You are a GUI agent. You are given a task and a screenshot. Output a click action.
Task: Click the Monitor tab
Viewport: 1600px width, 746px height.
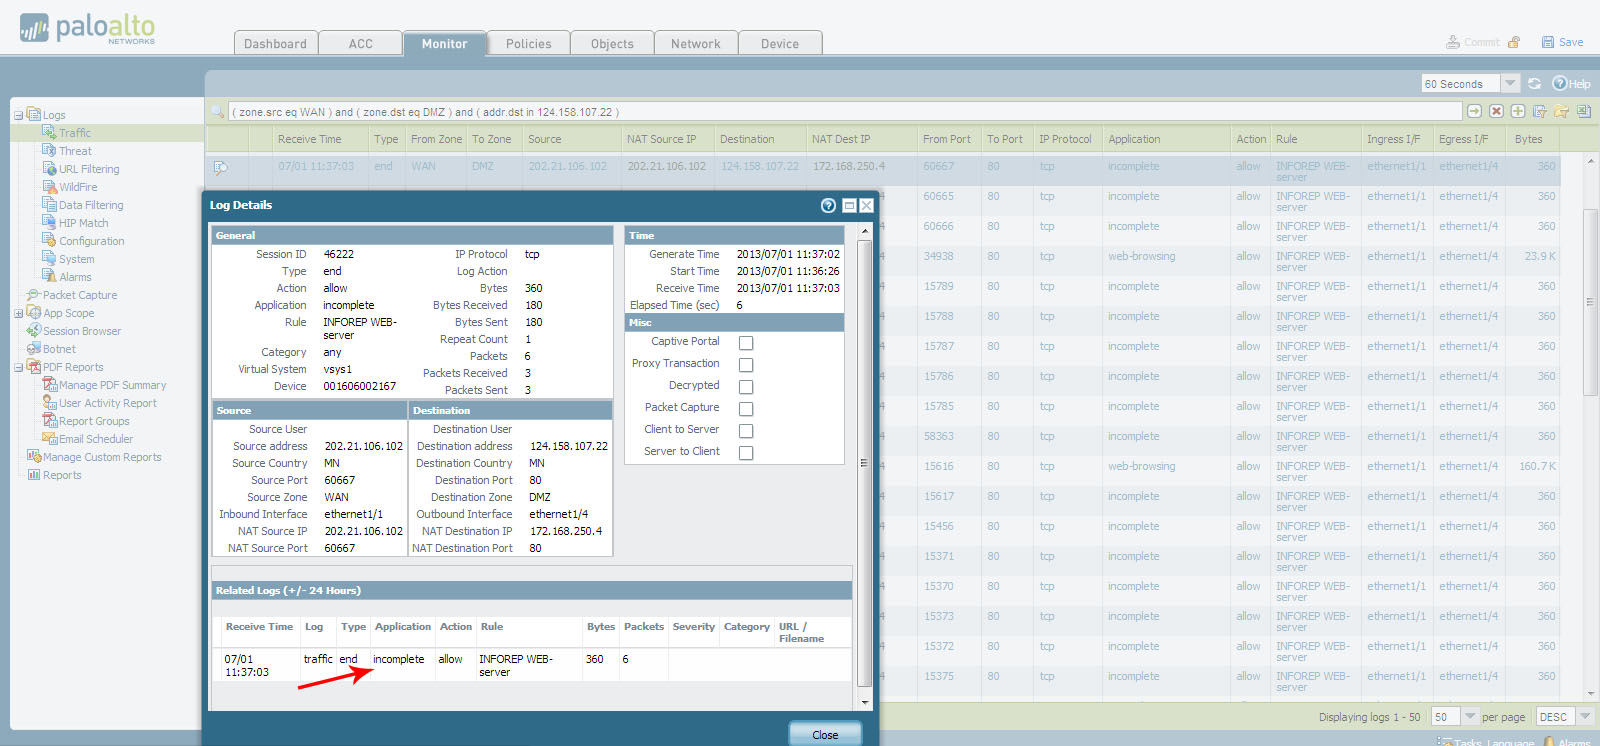tap(444, 43)
